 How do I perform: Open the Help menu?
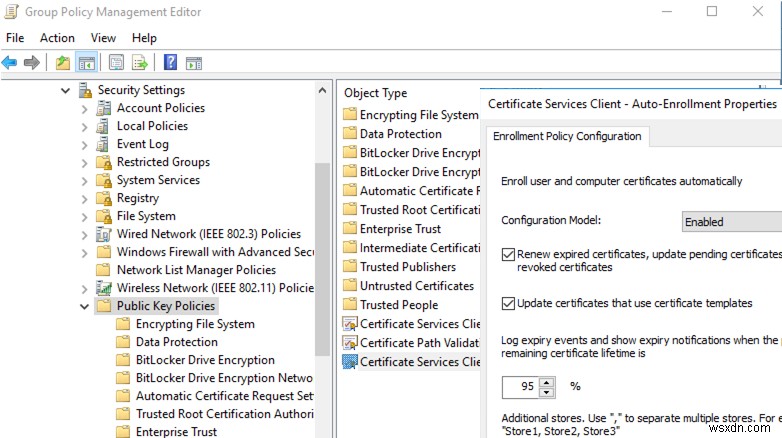click(144, 38)
